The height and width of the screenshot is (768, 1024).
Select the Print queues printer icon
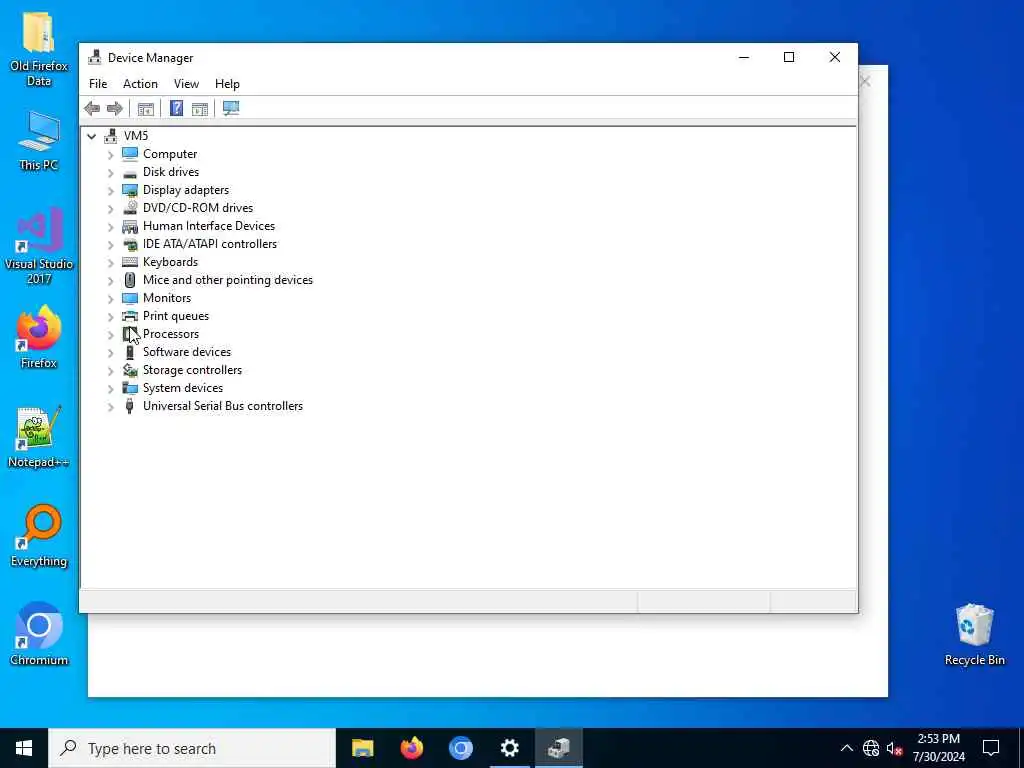[x=130, y=316]
